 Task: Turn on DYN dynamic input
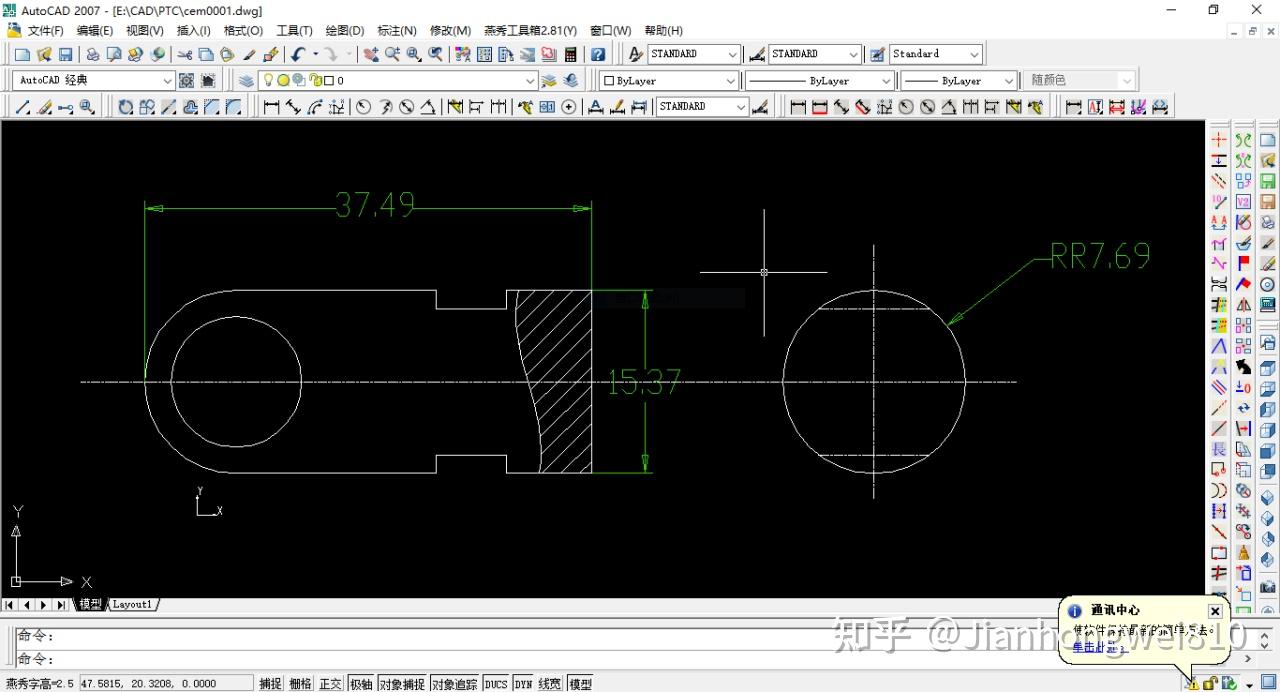[x=521, y=683]
